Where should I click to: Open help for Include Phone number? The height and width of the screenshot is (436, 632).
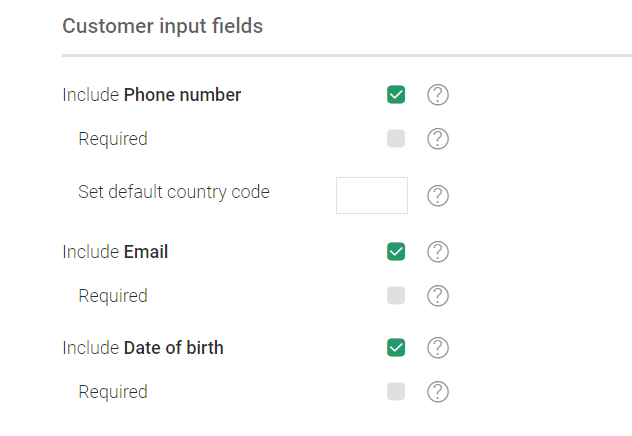438,95
